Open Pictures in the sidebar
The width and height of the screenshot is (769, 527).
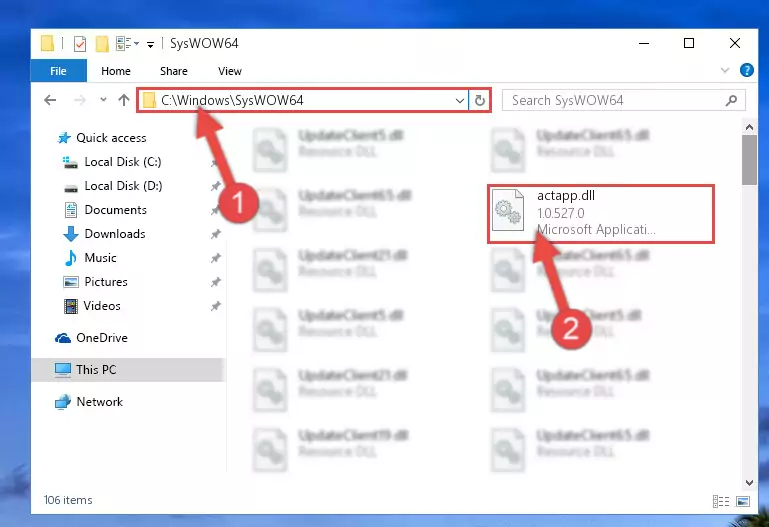coord(106,282)
